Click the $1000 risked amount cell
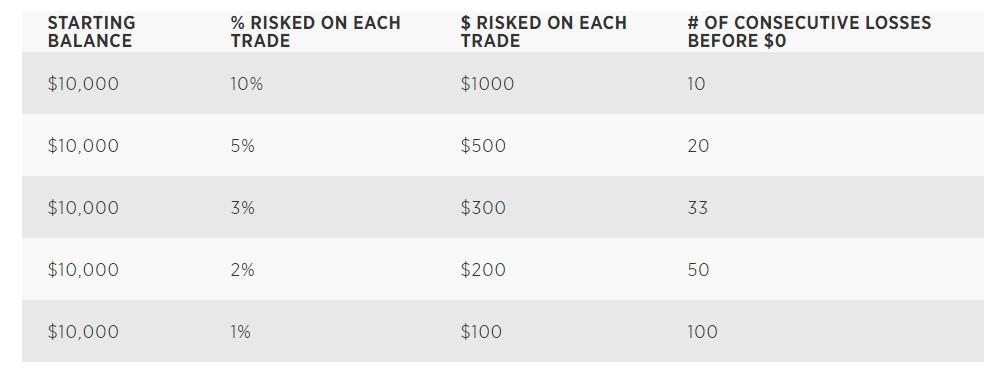1000x380 pixels. 487,84
